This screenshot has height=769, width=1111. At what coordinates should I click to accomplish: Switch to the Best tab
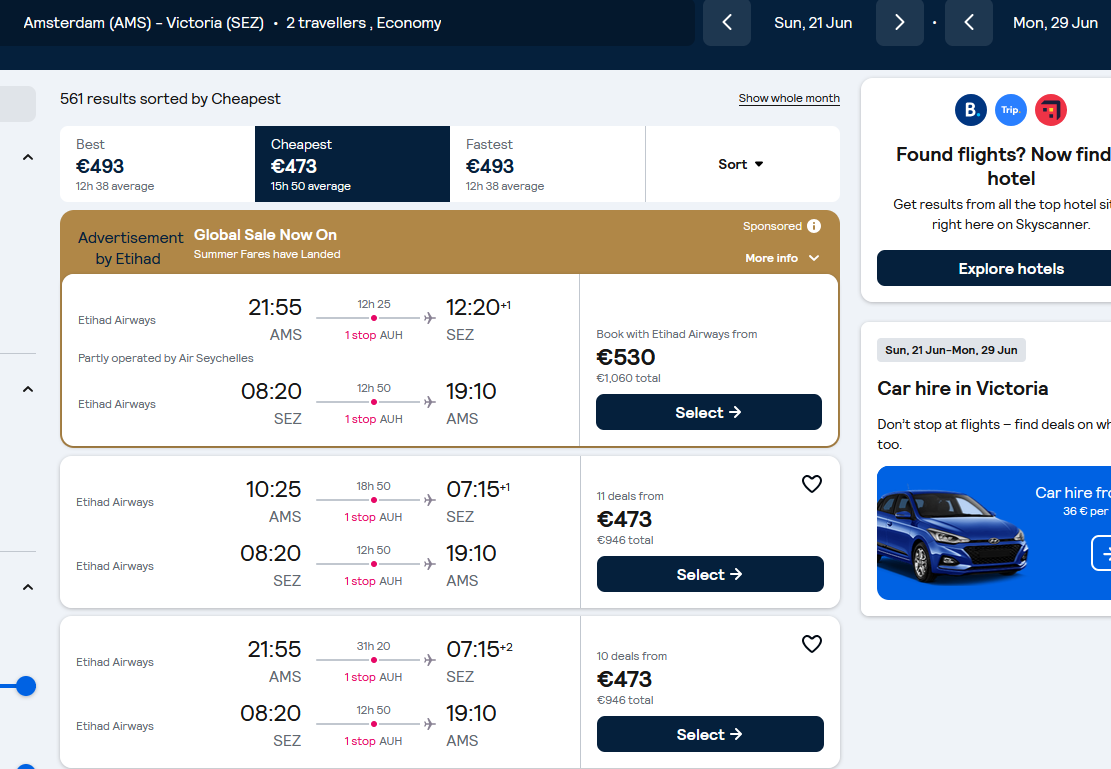tap(157, 164)
